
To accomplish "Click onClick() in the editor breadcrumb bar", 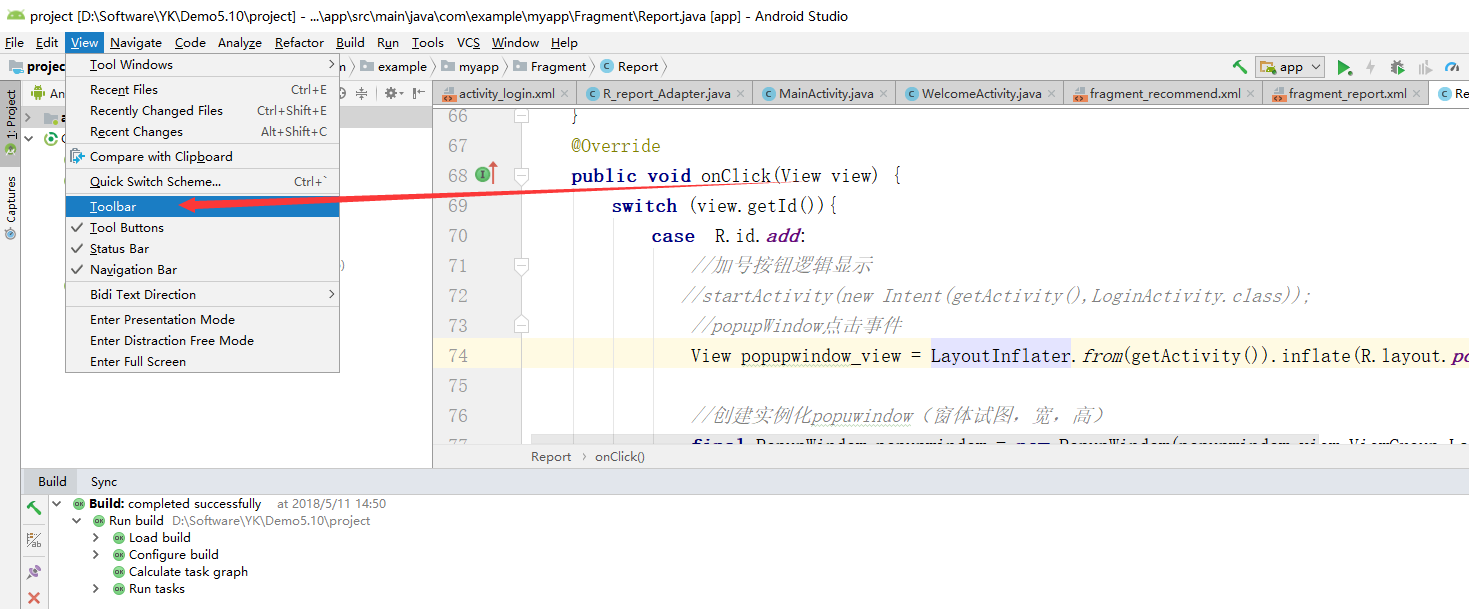I will pos(620,456).
